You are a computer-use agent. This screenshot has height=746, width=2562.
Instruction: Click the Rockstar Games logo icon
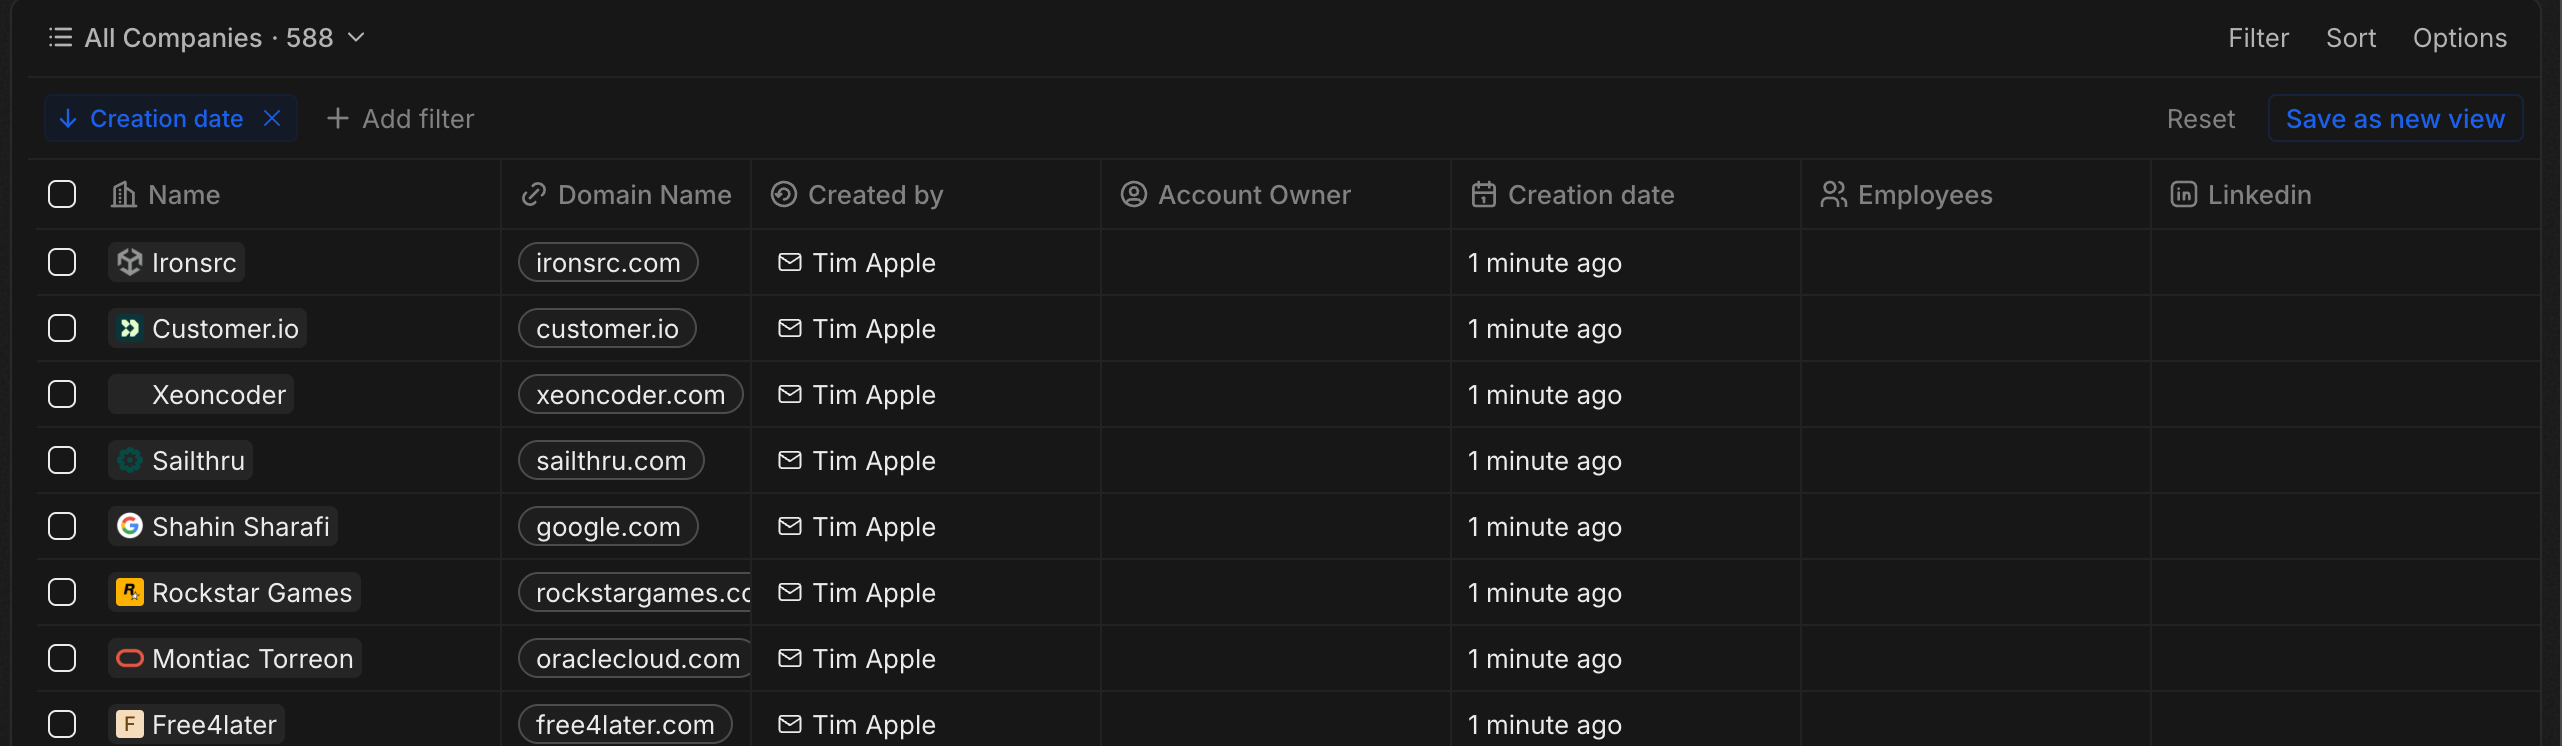pos(130,592)
